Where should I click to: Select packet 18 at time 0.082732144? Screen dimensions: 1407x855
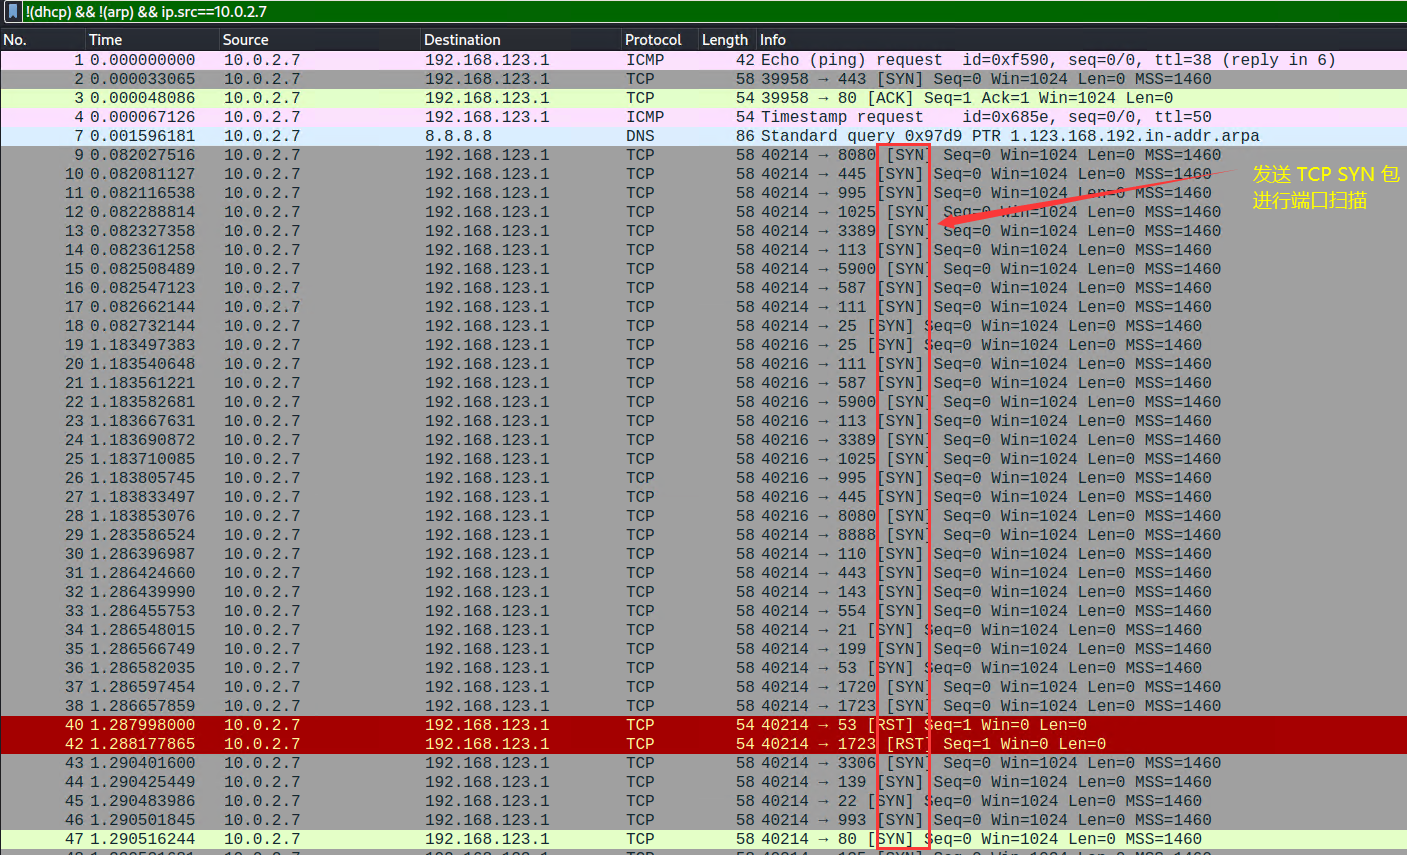tap(703, 326)
